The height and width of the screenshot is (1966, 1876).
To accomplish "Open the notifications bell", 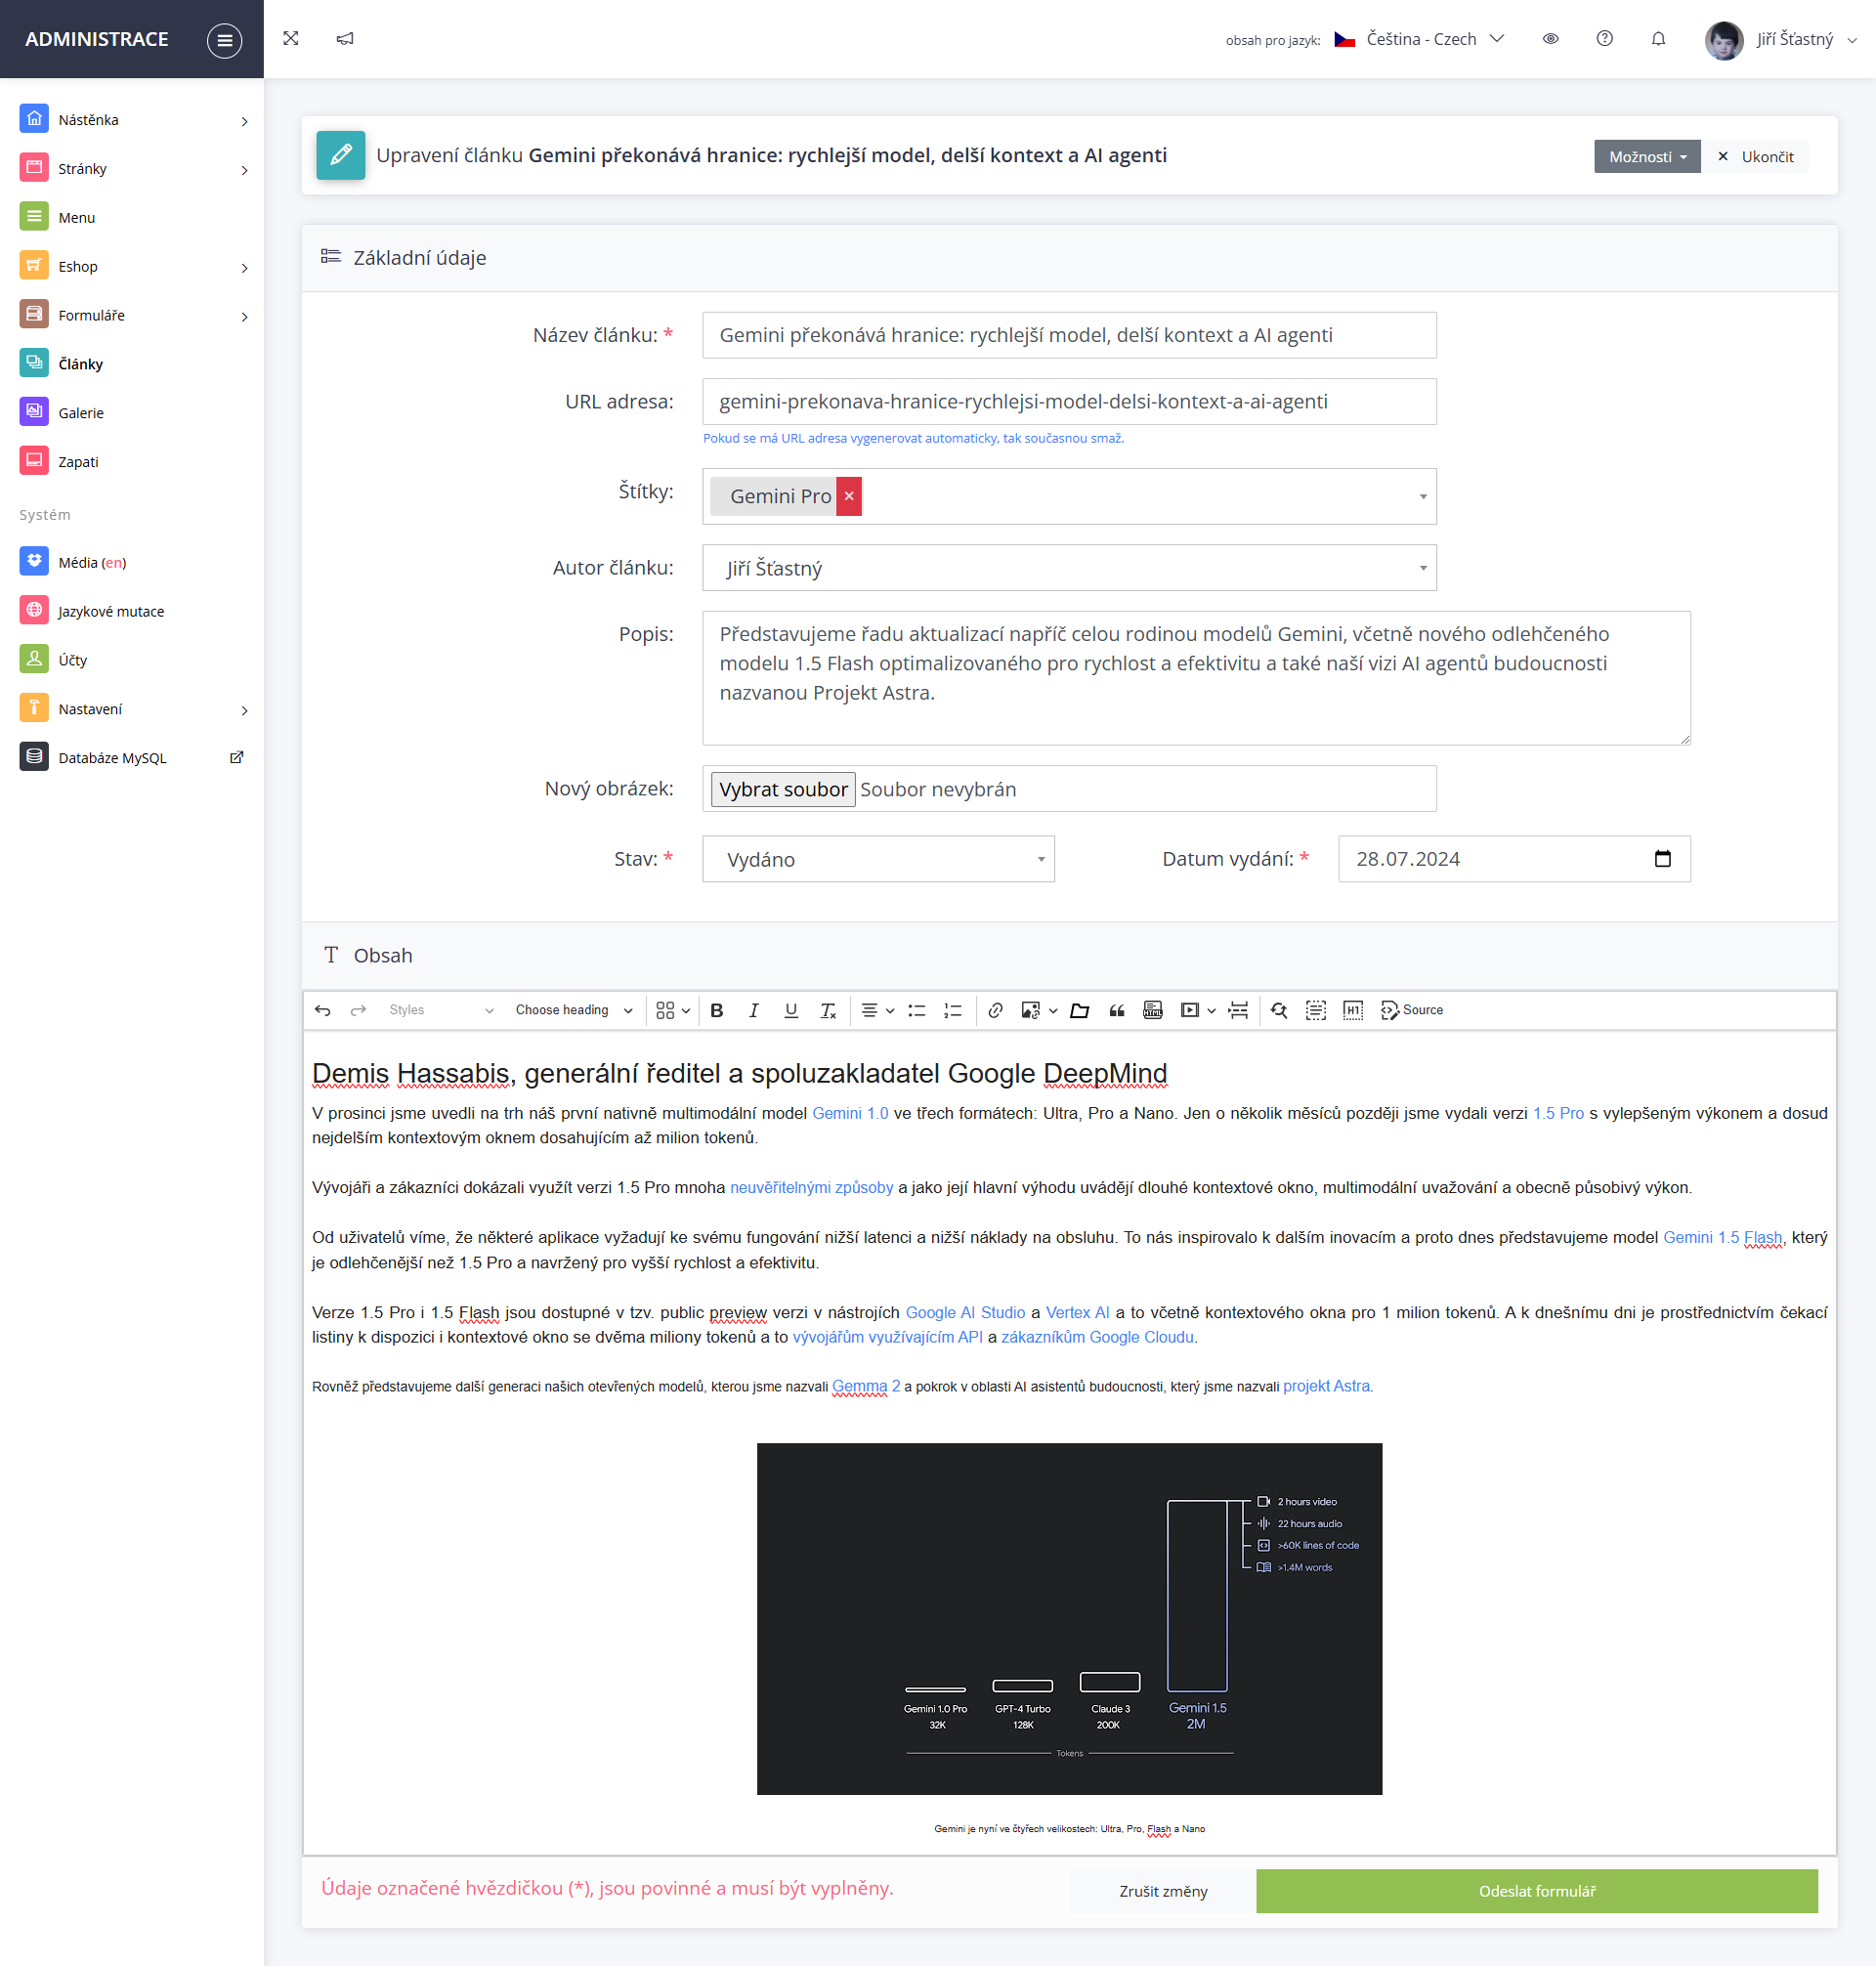I will [1658, 39].
